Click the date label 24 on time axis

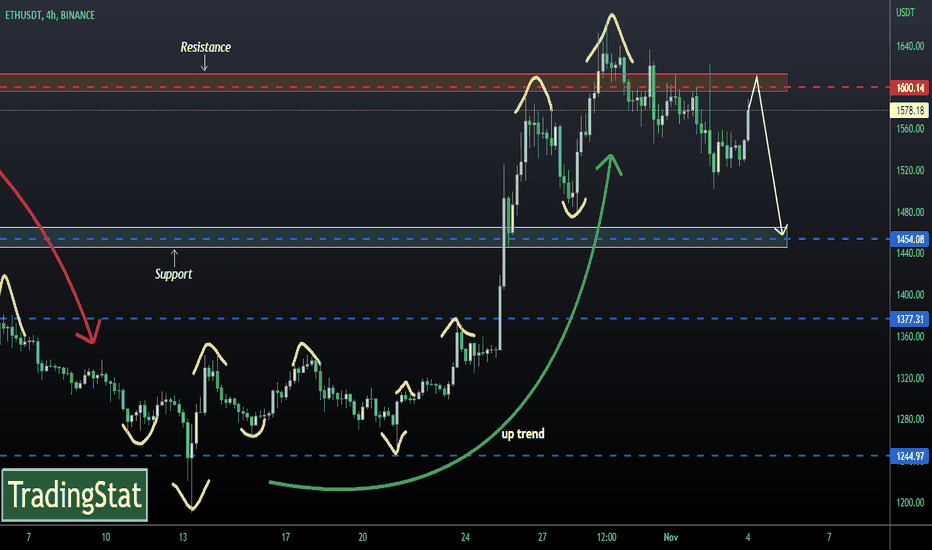465,537
